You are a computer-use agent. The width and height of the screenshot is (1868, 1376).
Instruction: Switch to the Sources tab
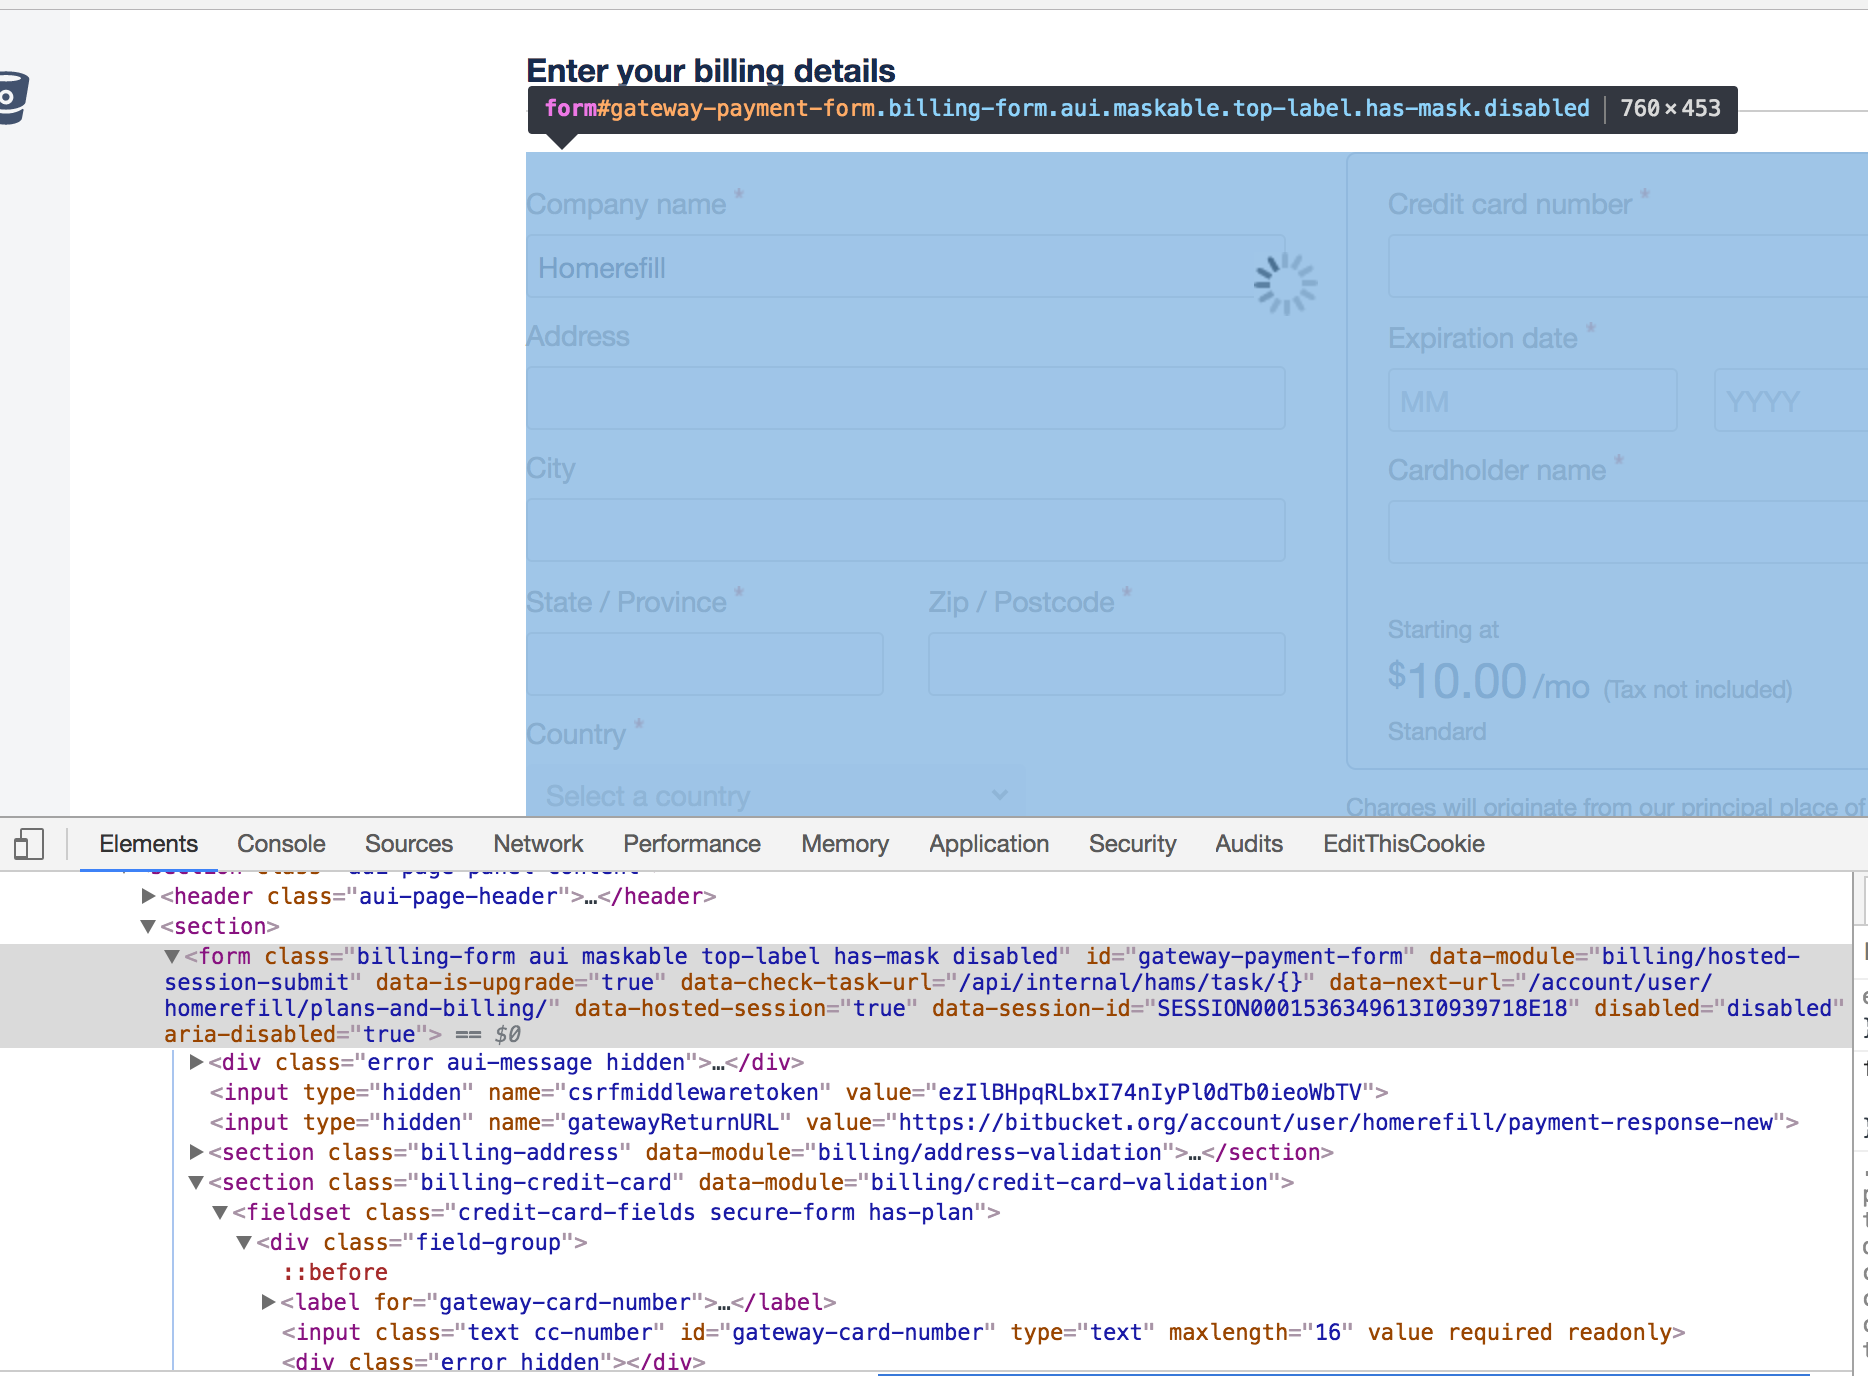(x=408, y=844)
